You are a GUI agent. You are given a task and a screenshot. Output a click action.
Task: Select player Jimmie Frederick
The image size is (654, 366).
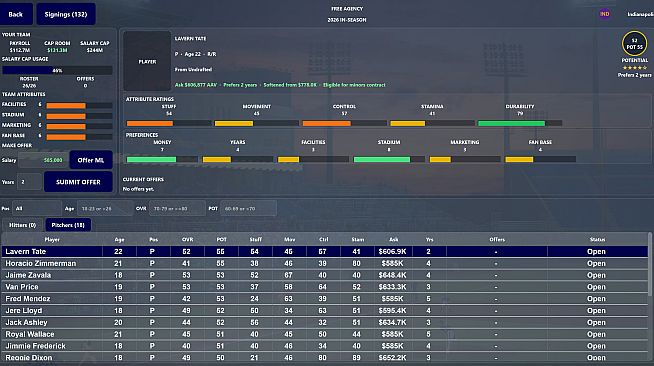[x=325, y=346]
